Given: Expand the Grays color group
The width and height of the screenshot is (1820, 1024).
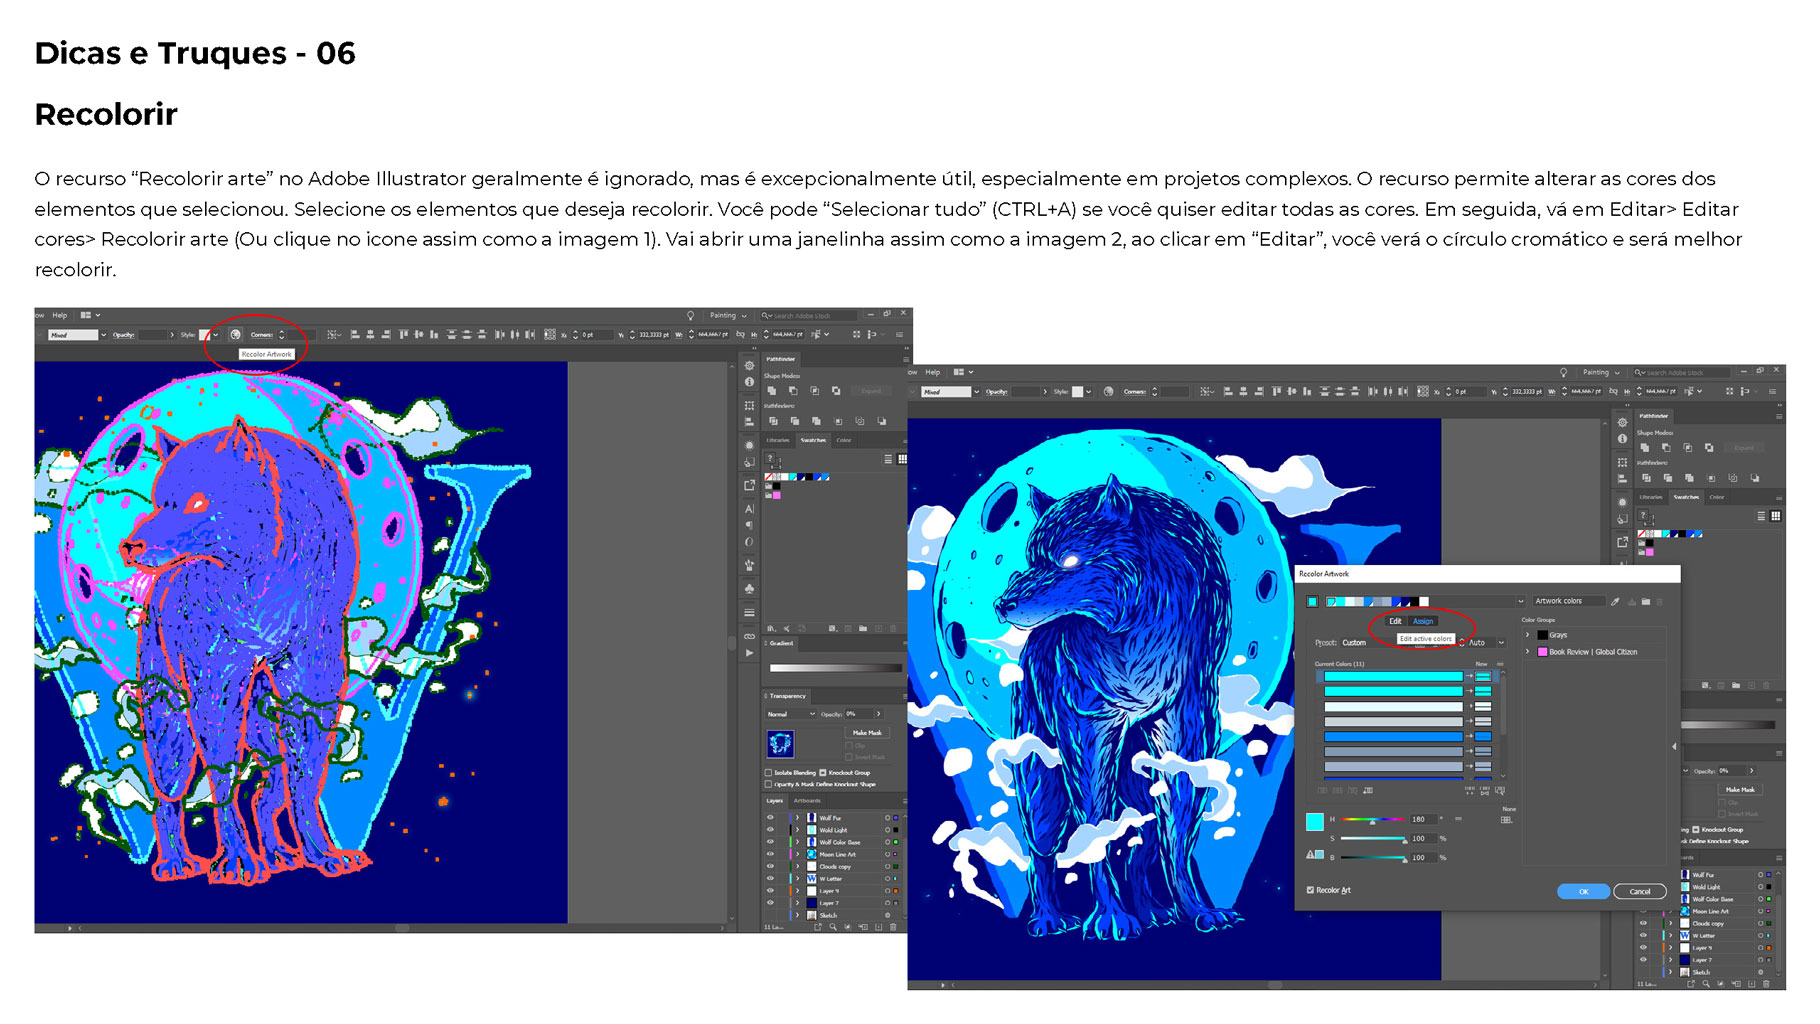Looking at the screenshot, I should 1528,635.
